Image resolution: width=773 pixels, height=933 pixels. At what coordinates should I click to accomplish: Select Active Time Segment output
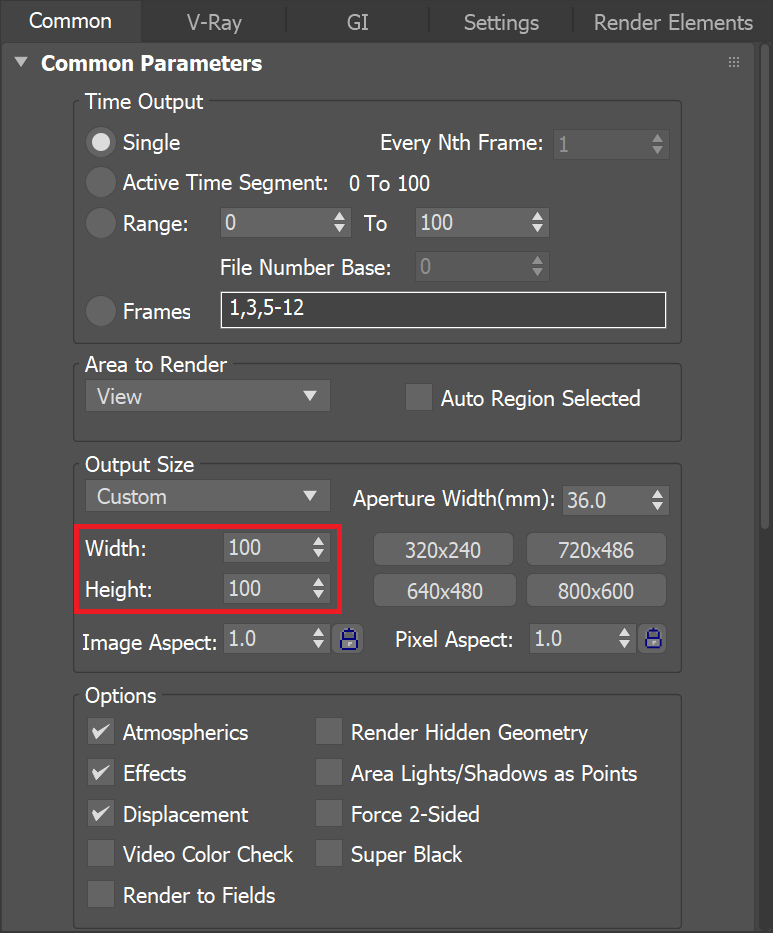[100, 182]
